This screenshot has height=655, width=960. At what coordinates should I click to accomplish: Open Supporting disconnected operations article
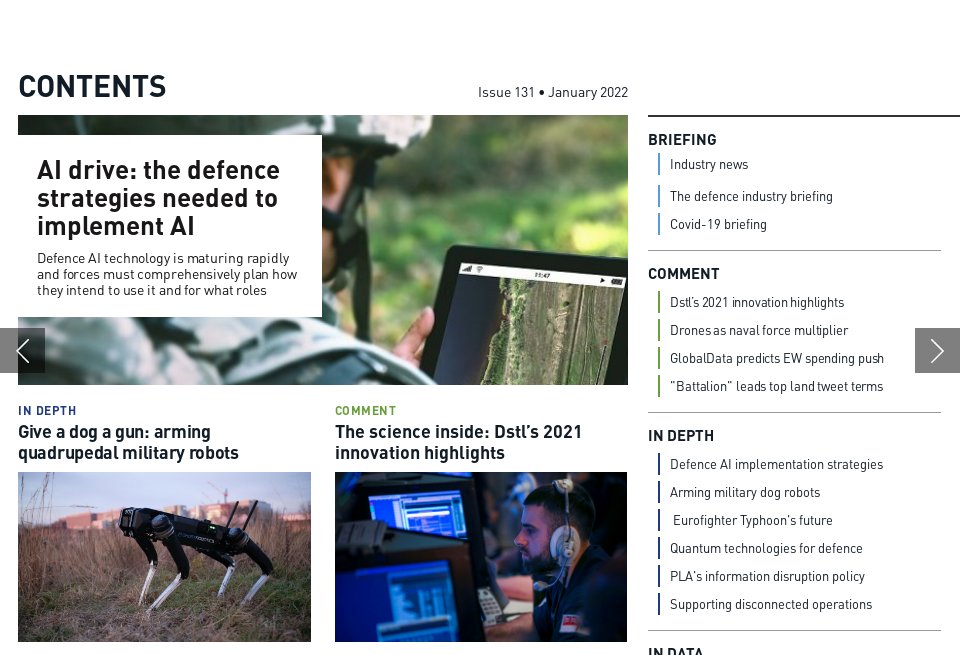click(x=771, y=604)
